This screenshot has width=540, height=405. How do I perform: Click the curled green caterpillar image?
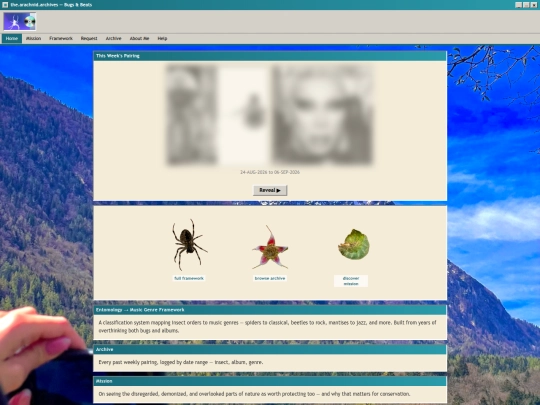coord(354,244)
